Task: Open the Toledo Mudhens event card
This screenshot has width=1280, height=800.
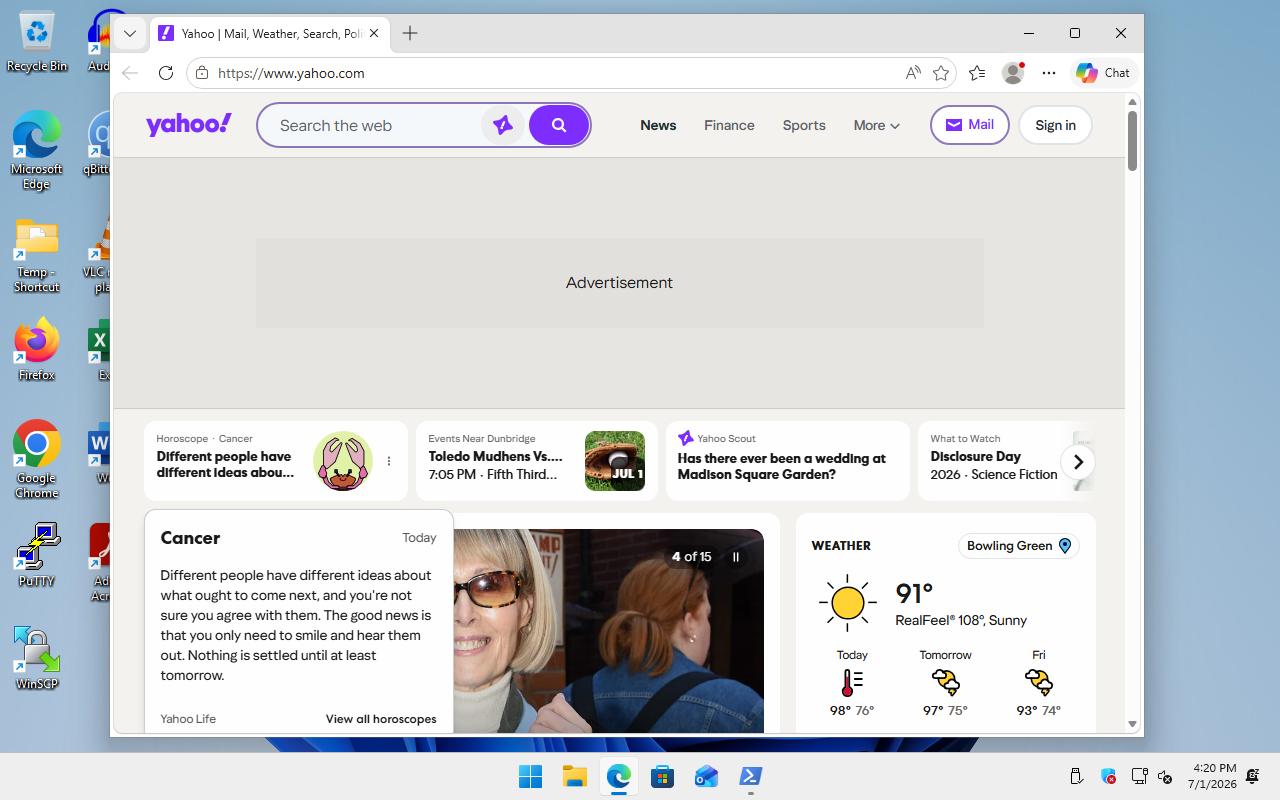Action: coord(536,461)
